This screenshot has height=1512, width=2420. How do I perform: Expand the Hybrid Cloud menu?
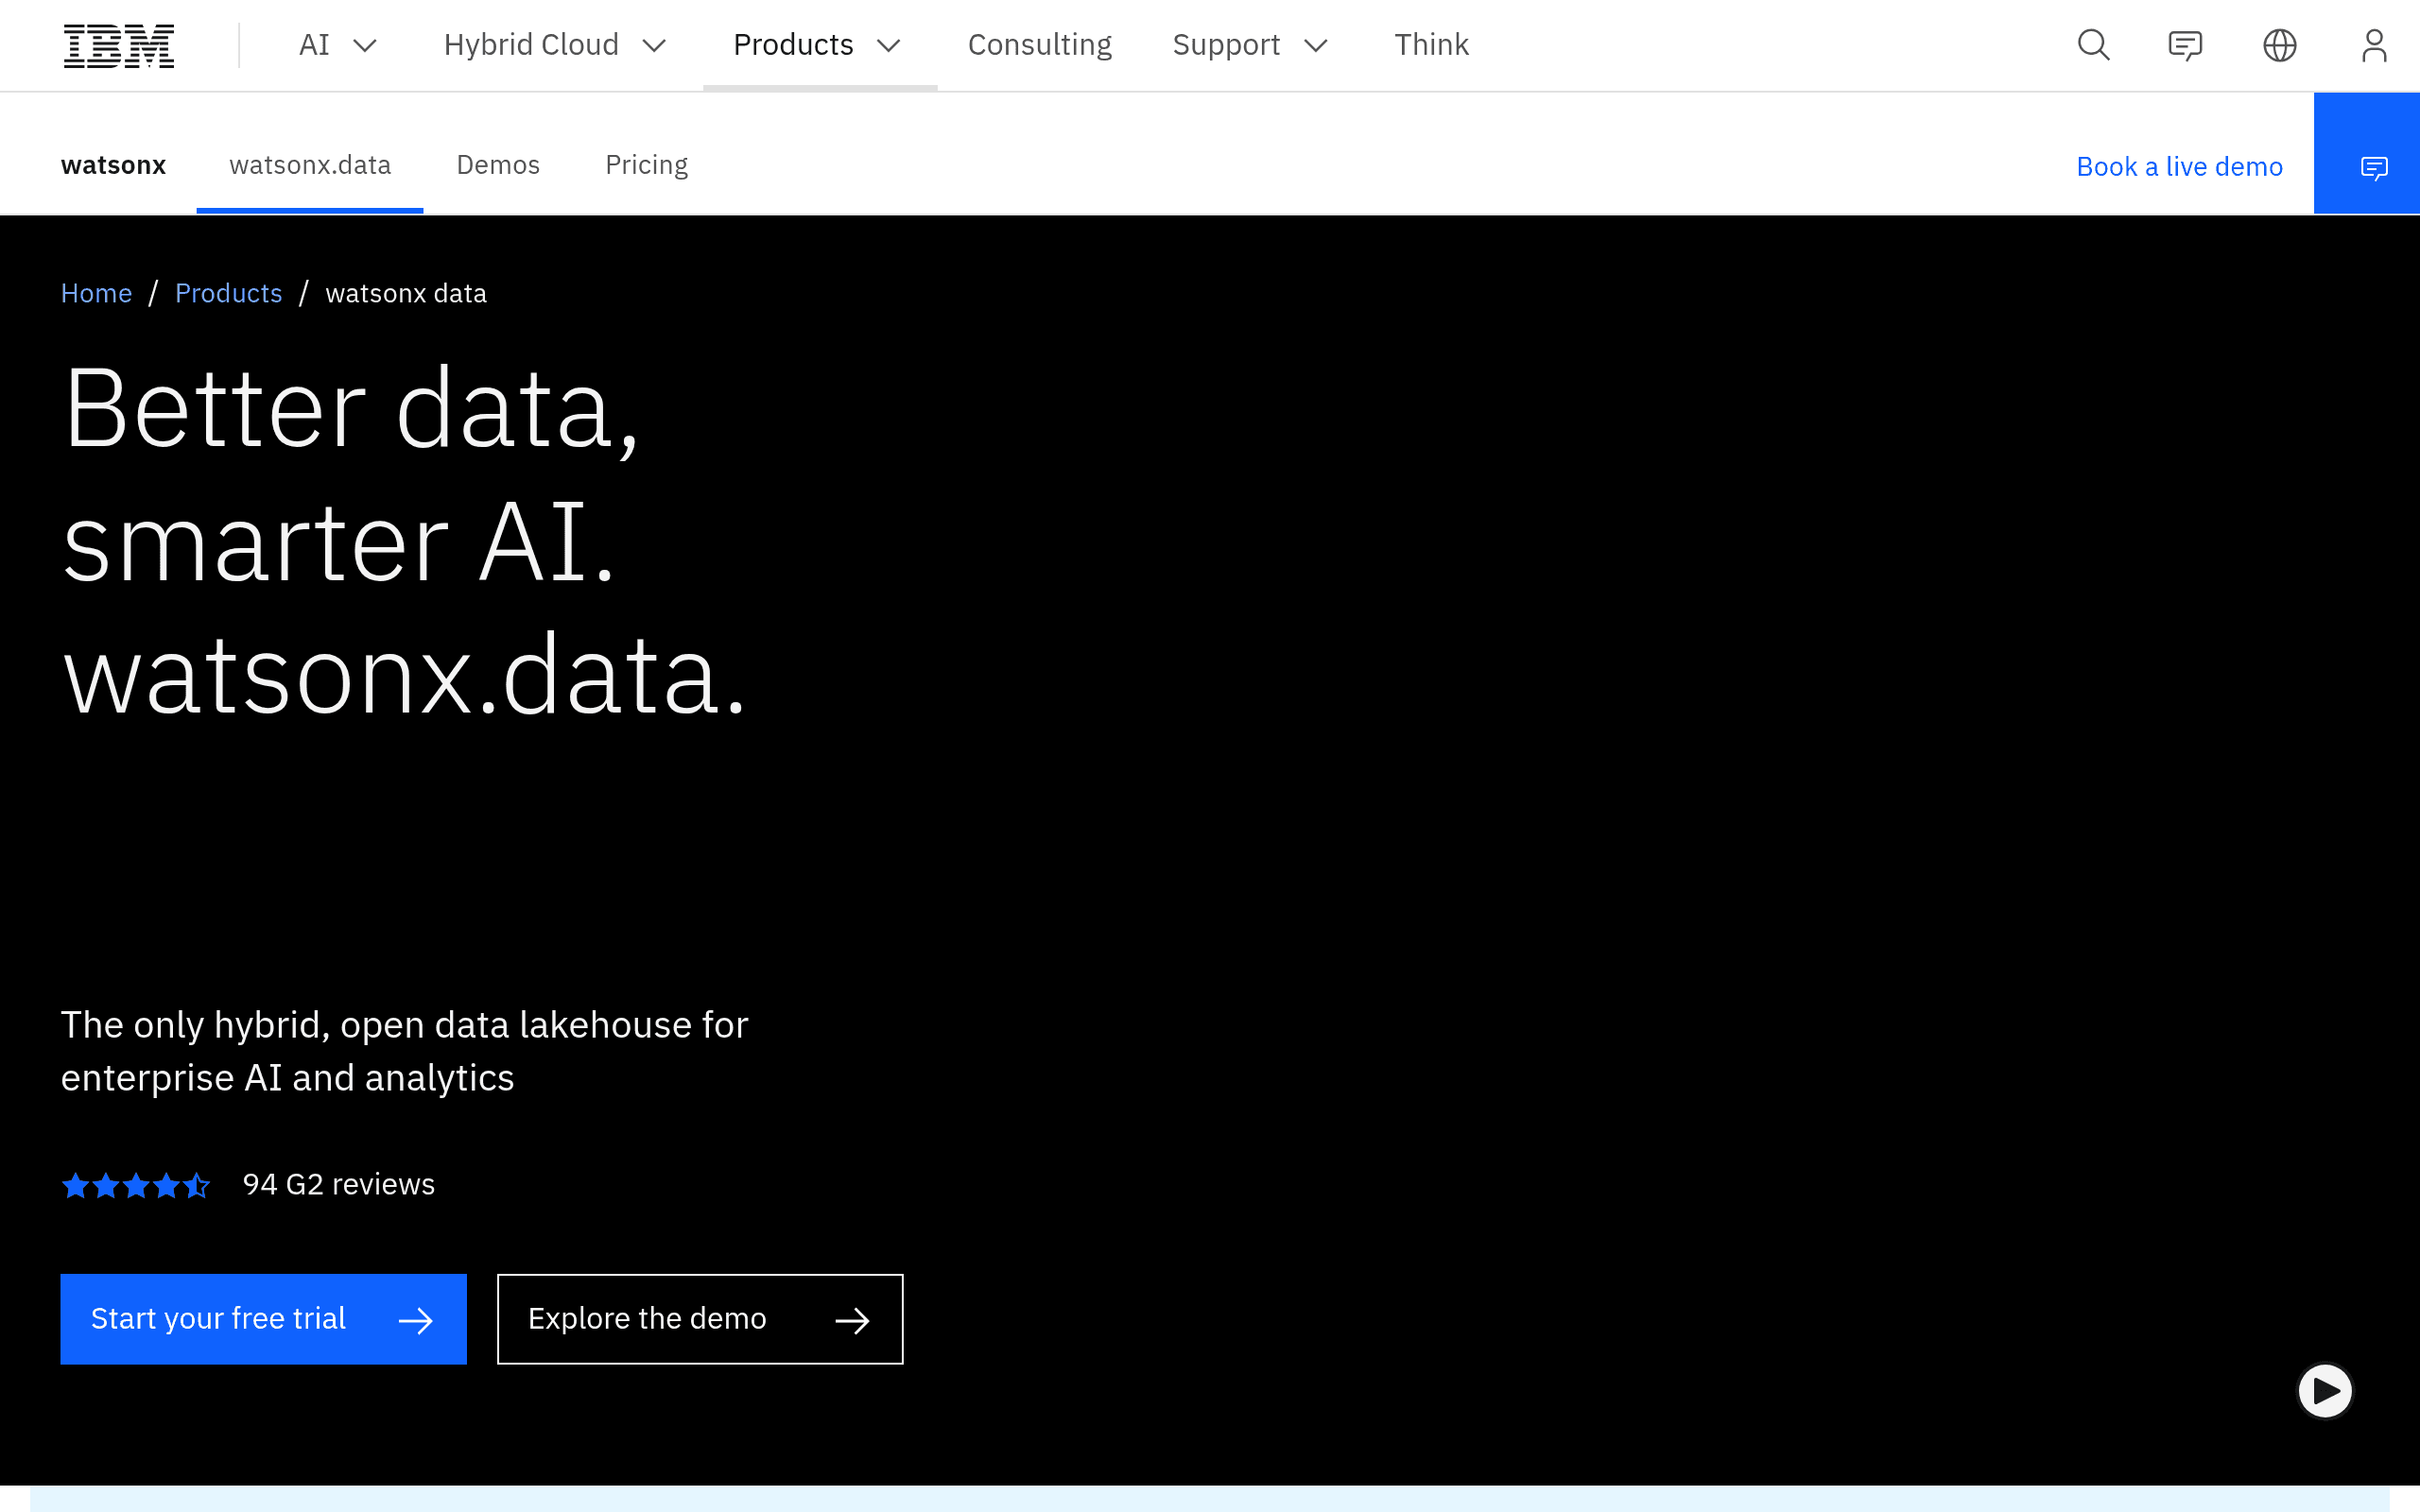555,45
